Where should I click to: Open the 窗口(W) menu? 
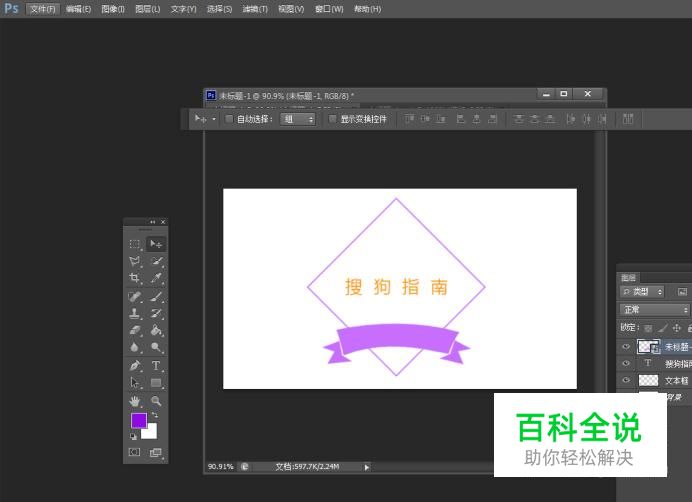click(329, 9)
